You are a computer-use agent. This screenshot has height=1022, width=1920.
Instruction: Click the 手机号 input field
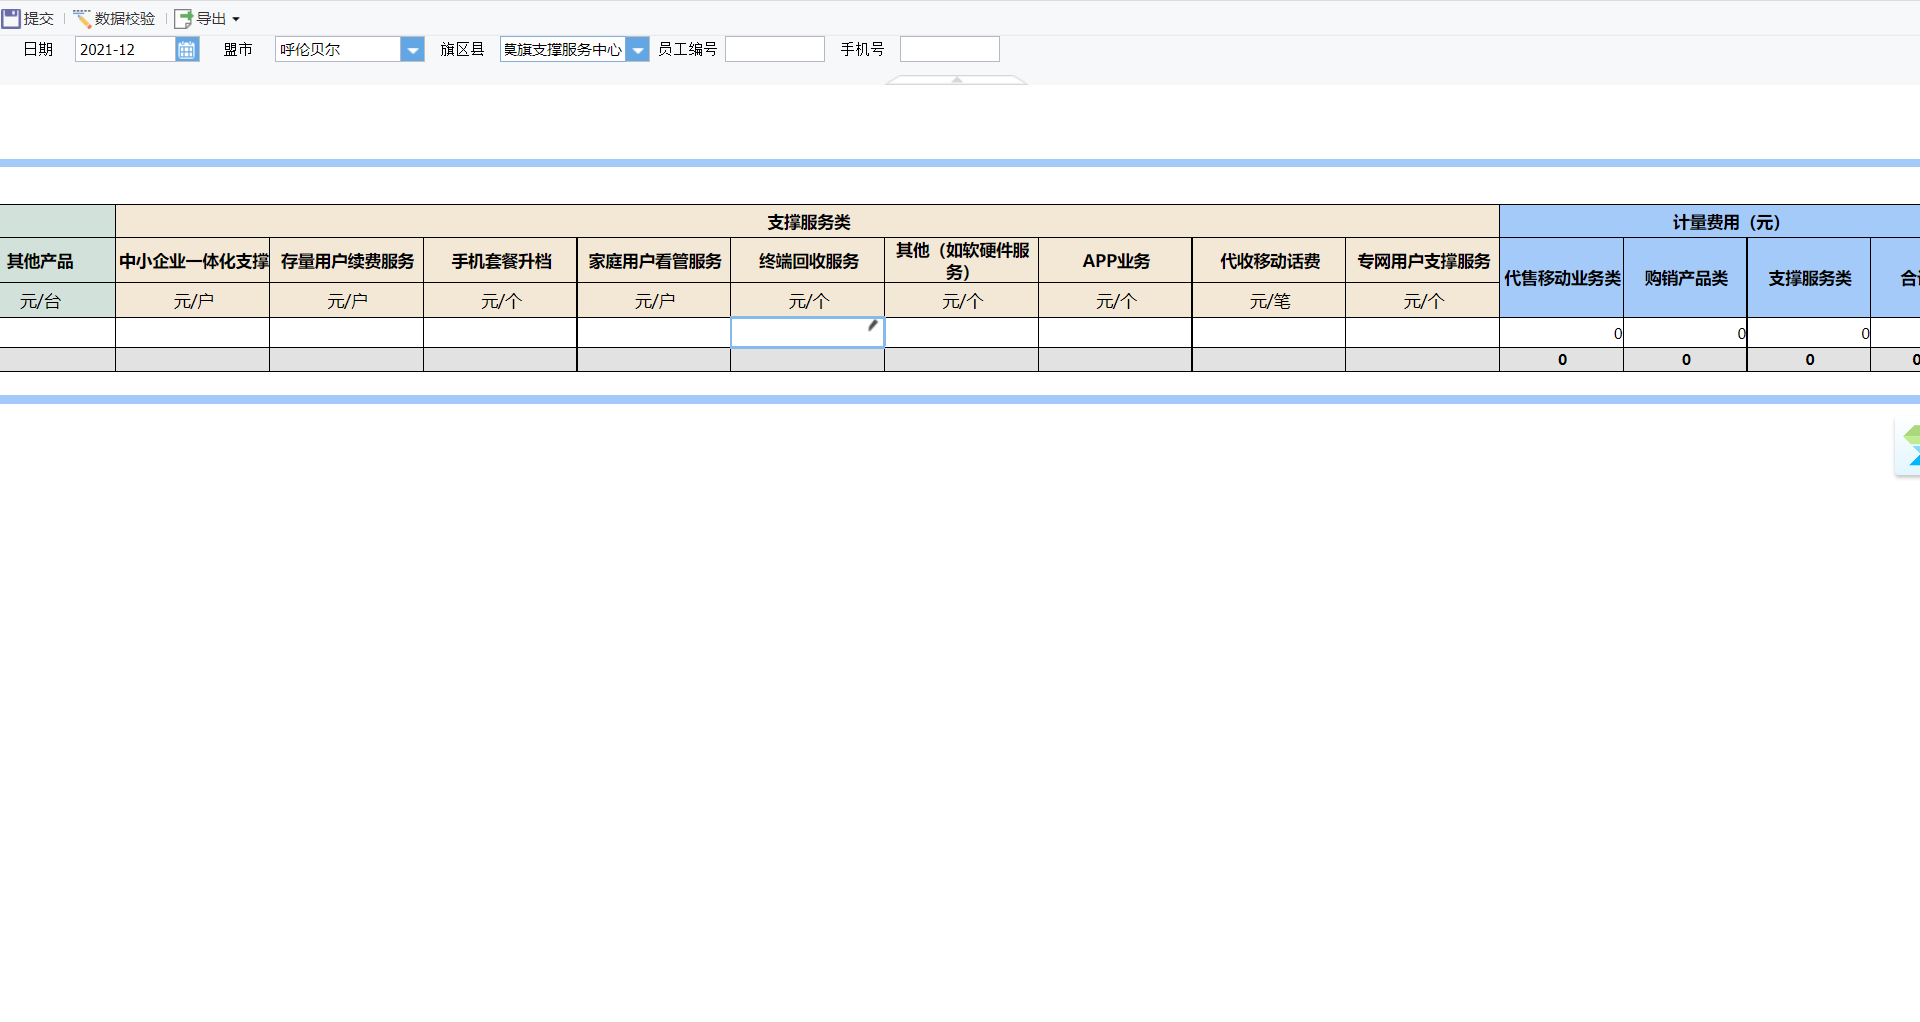point(950,49)
